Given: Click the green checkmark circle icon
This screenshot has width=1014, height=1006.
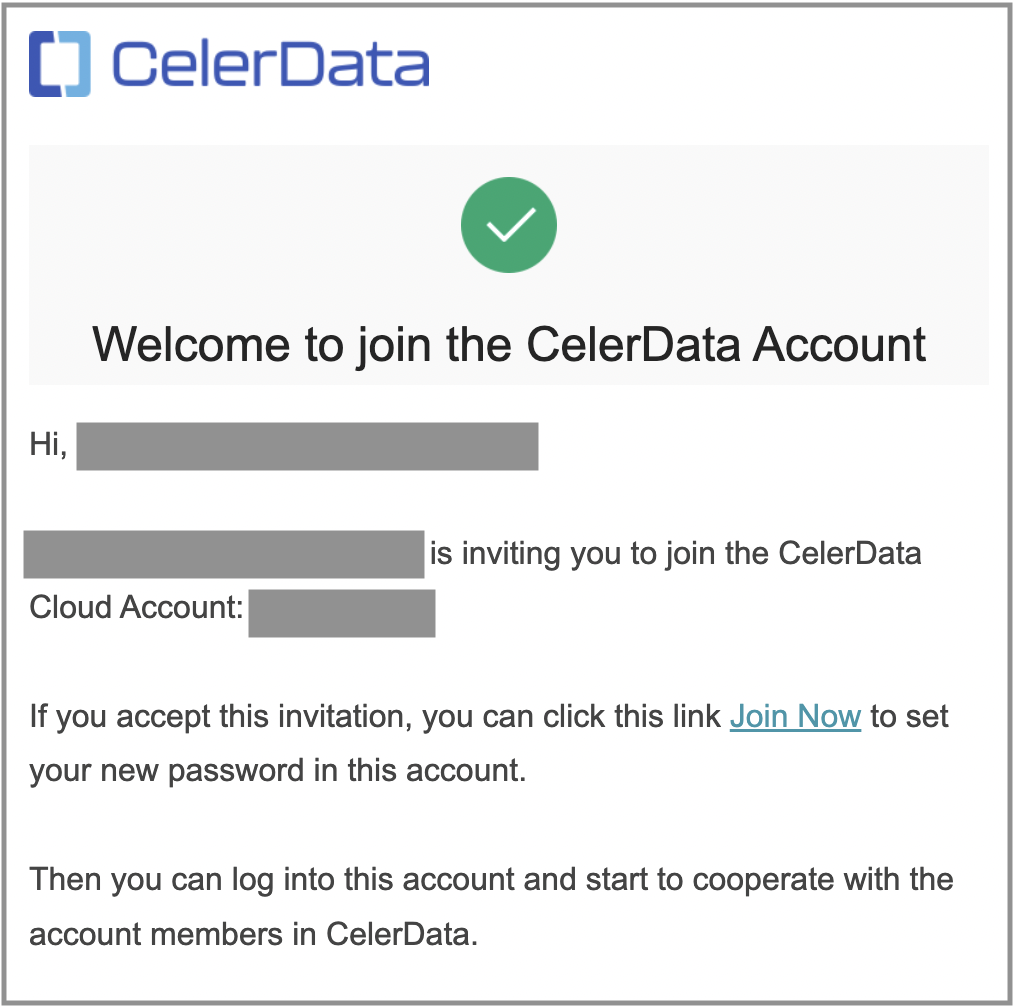Looking at the screenshot, I should (508, 227).
